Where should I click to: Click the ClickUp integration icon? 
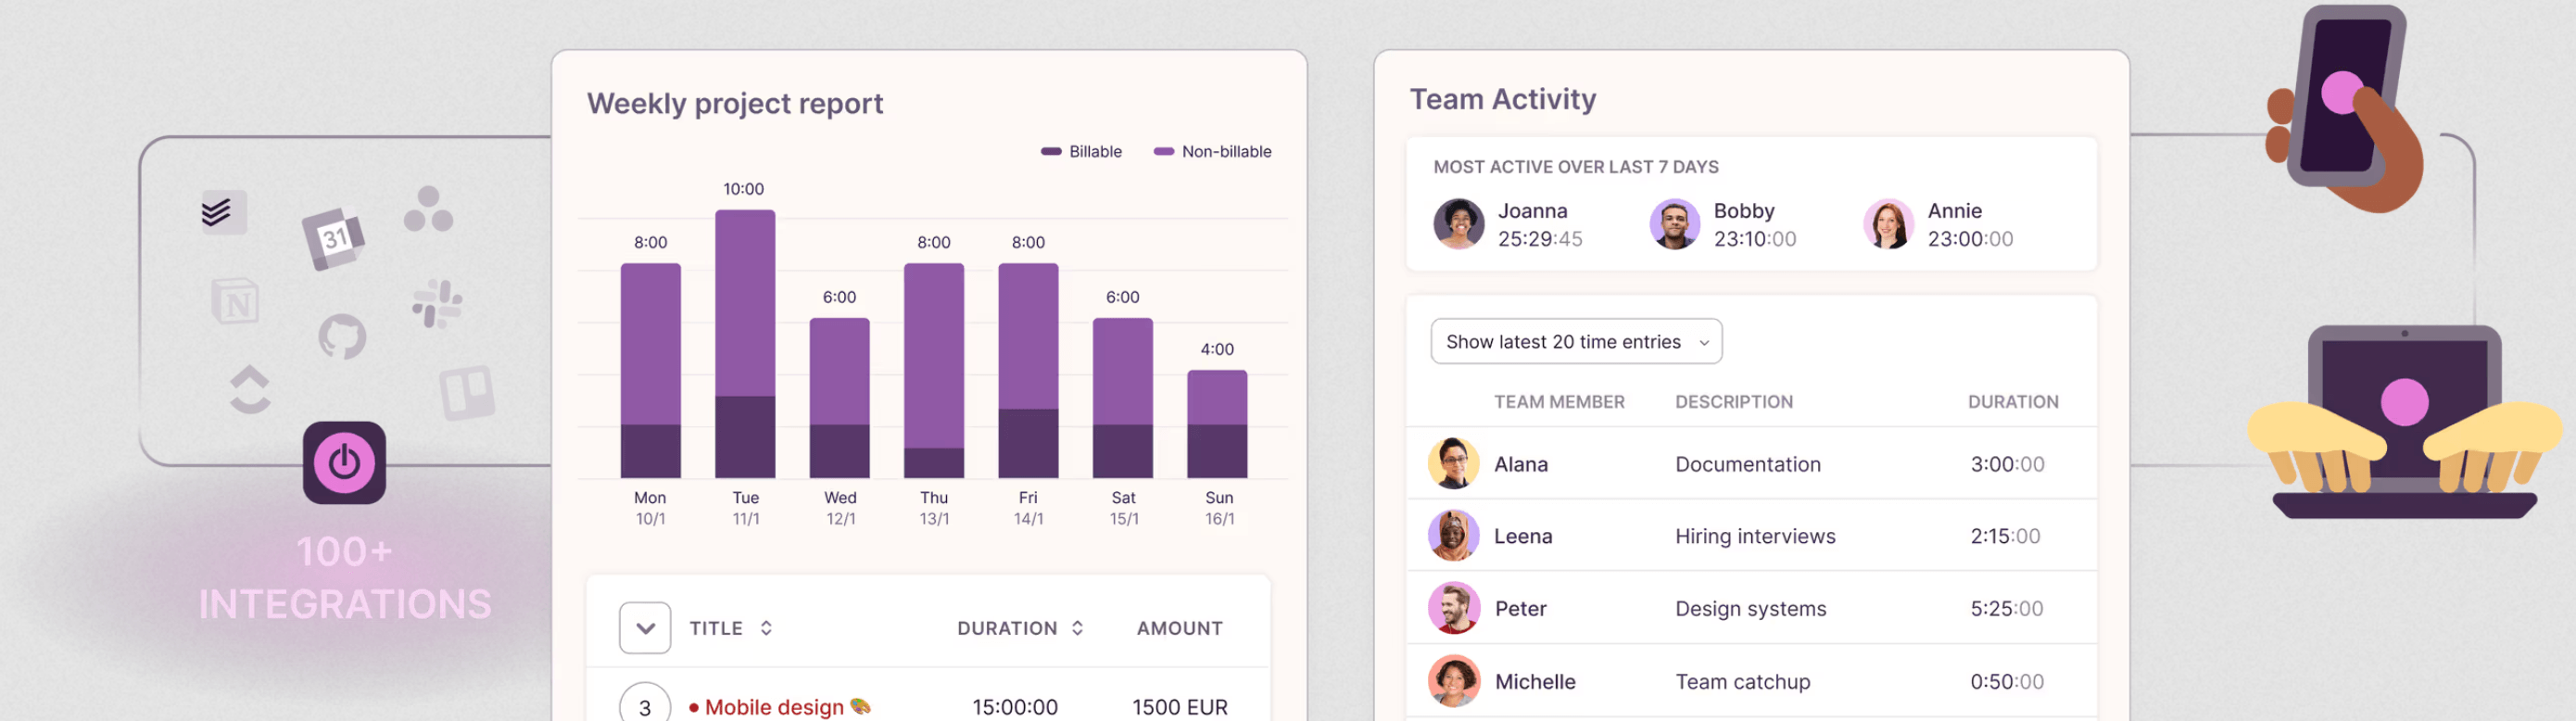click(250, 389)
